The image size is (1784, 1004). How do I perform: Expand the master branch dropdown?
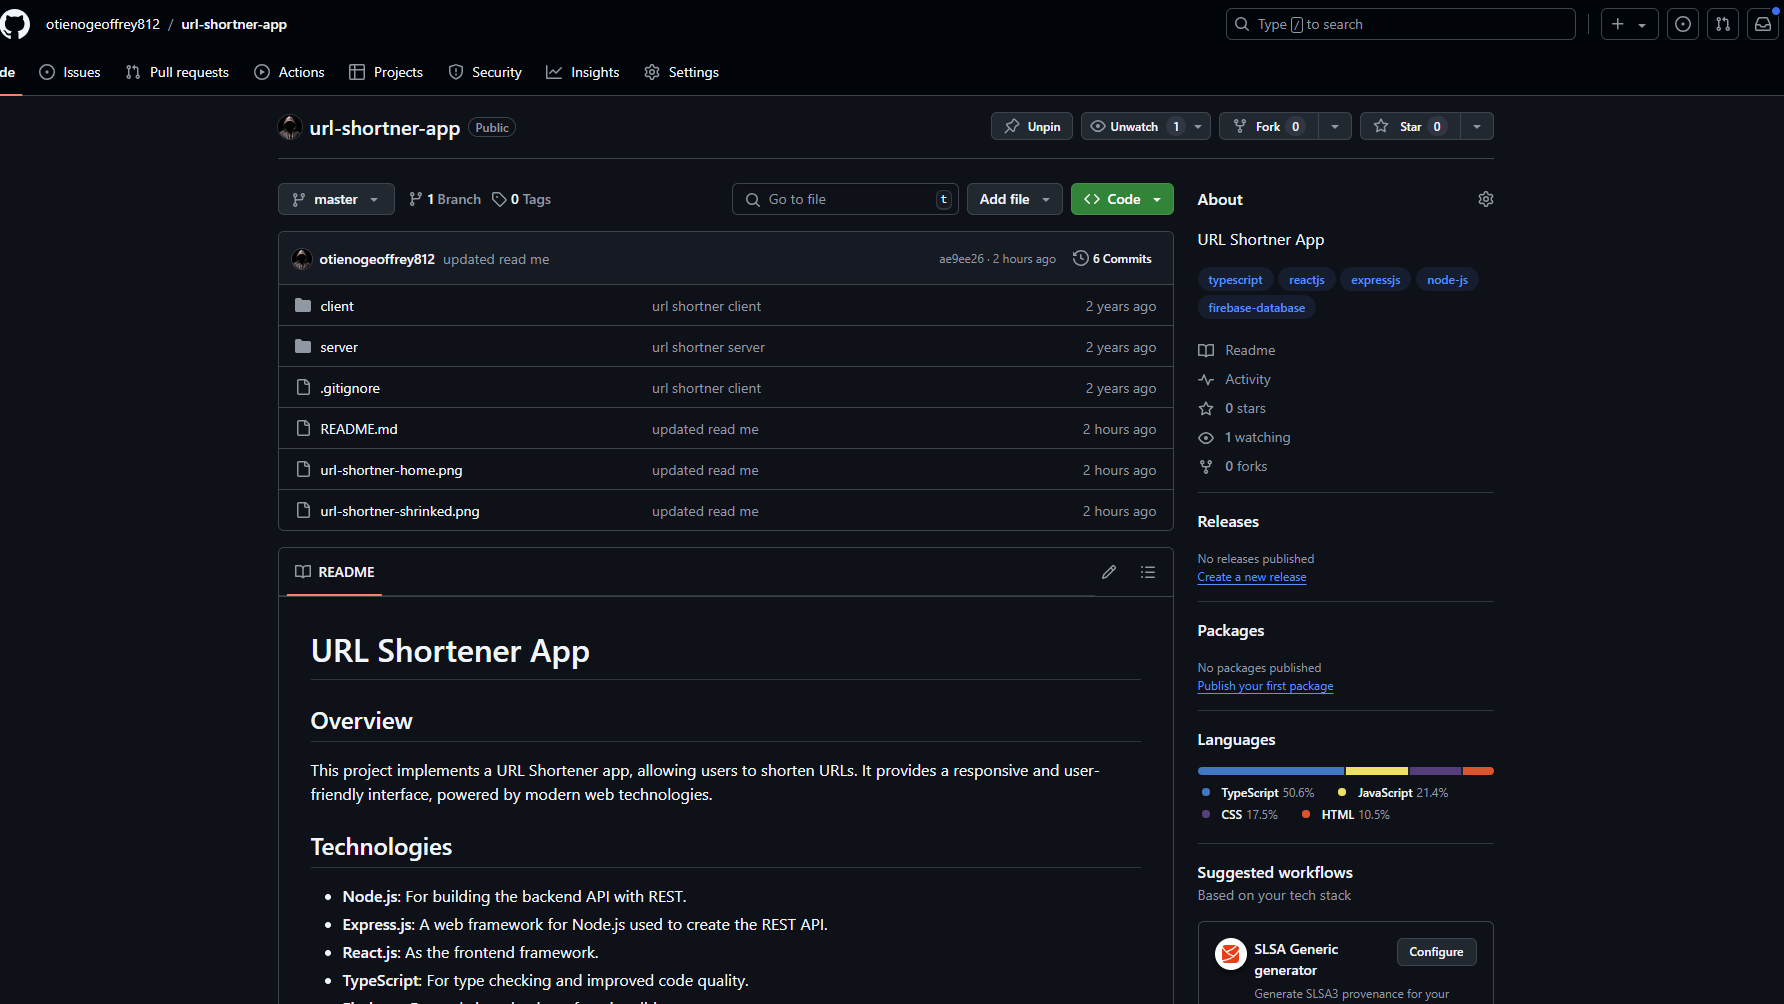click(x=336, y=199)
